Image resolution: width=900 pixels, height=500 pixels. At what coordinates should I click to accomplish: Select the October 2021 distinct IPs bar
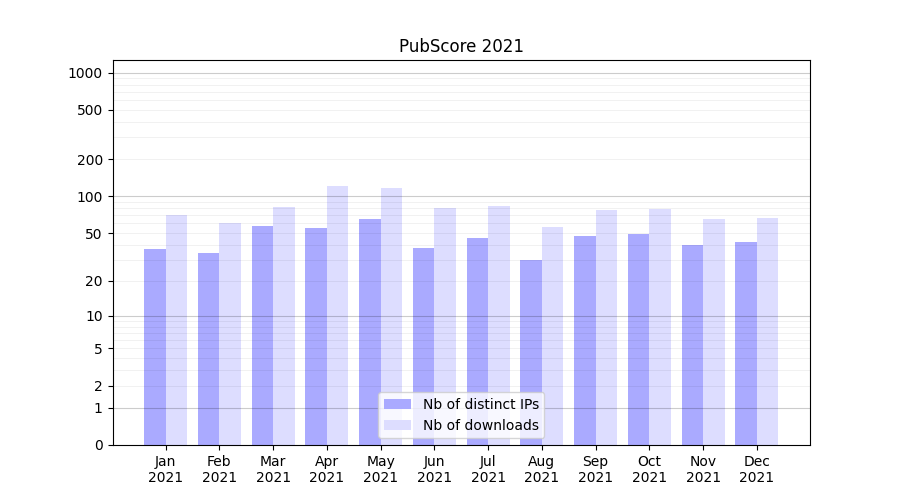[x=638, y=340]
